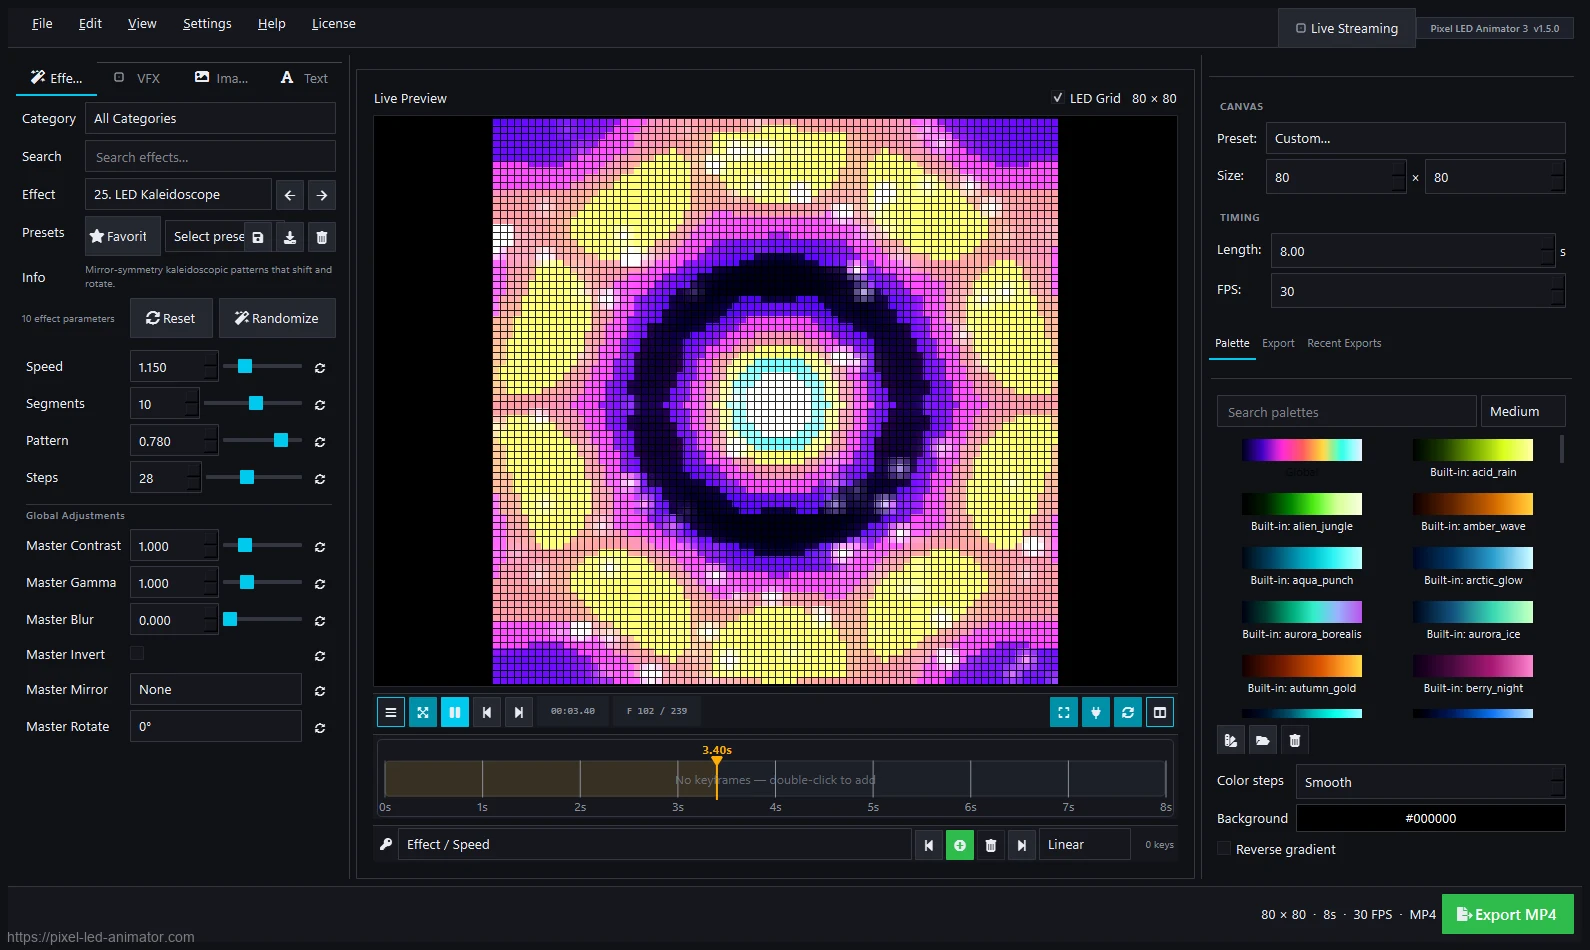
Task: Add a keyframe with green plus button
Action: tap(960, 845)
